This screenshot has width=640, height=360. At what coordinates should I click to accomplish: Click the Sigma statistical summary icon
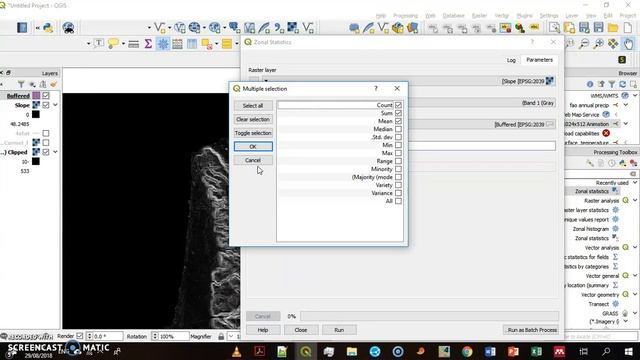click(148, 43)
